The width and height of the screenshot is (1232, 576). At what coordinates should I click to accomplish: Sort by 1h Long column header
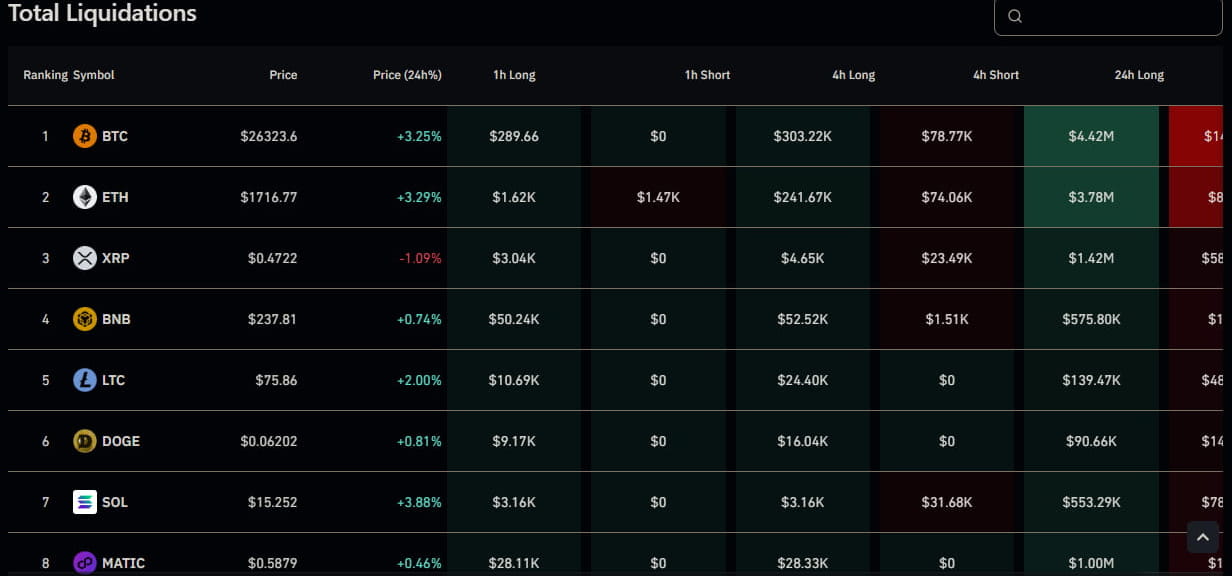point(514,75)
